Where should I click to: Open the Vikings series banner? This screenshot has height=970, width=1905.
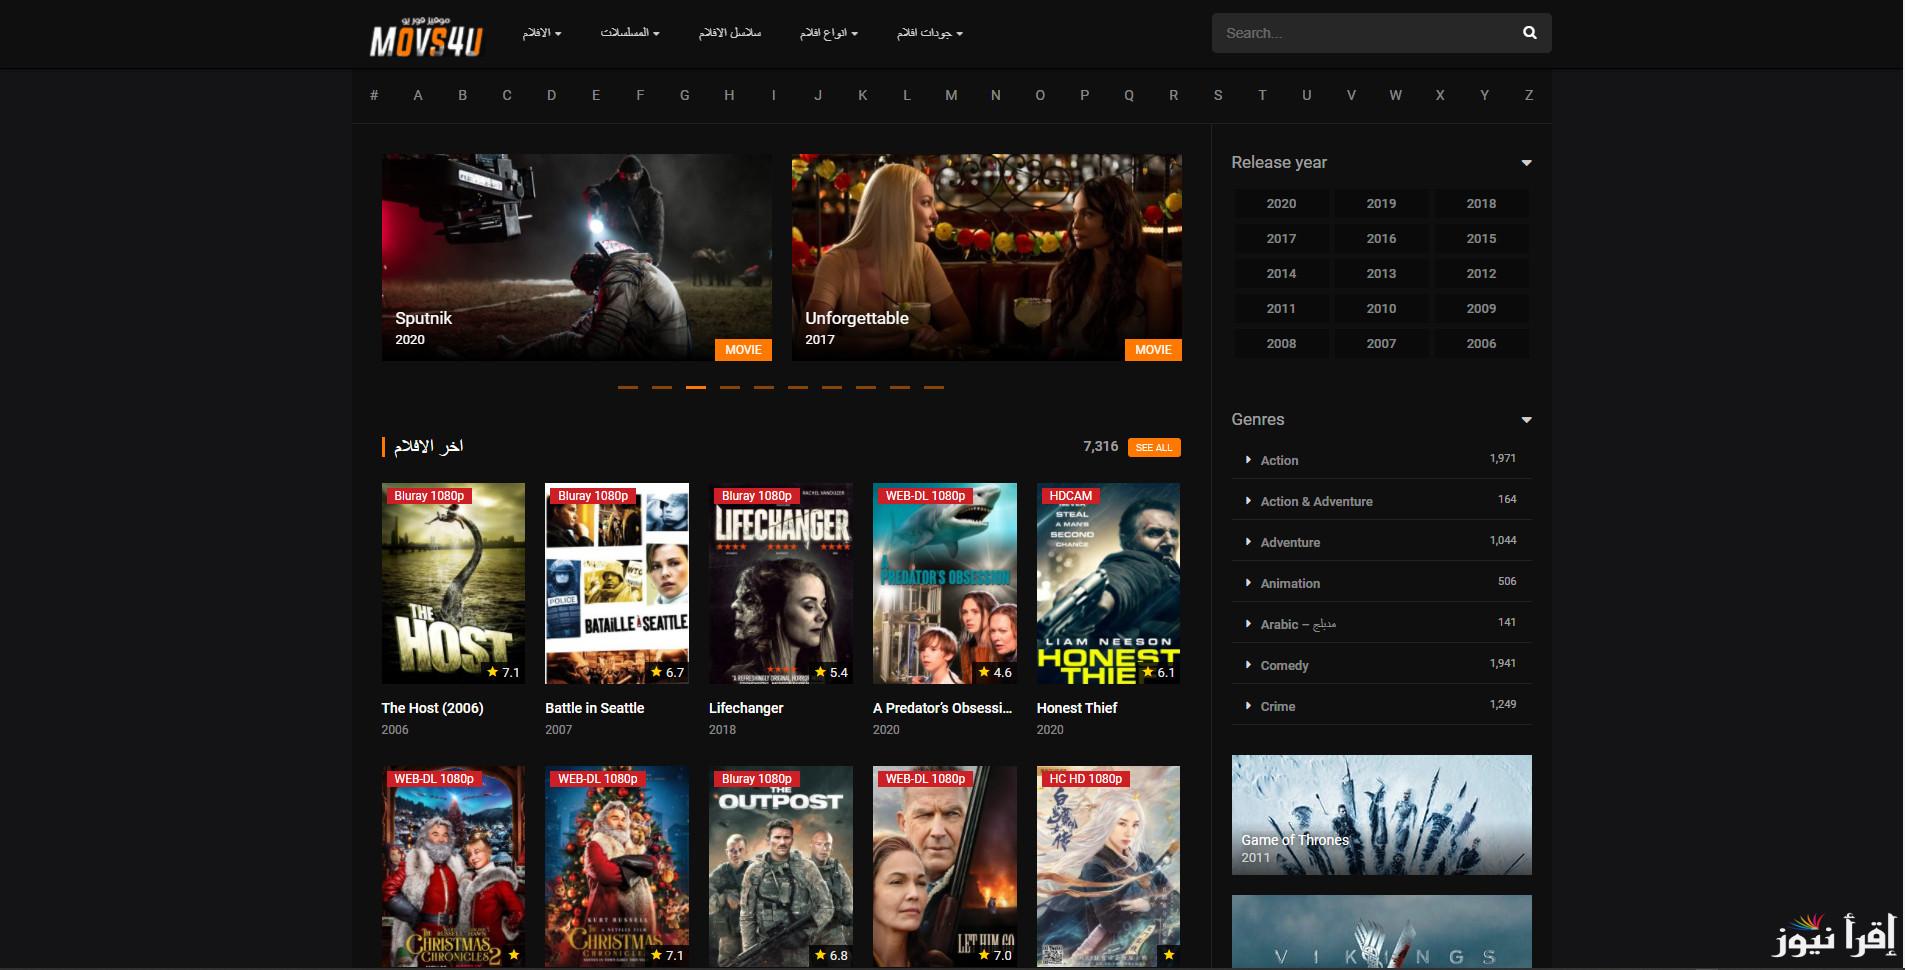(x=1381, y=932)
